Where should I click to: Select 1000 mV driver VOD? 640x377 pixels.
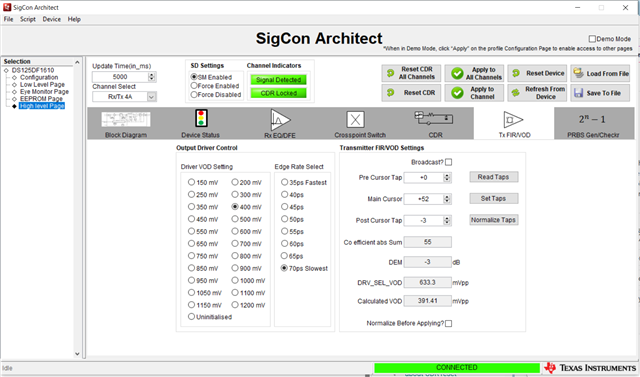click(235, 280)
